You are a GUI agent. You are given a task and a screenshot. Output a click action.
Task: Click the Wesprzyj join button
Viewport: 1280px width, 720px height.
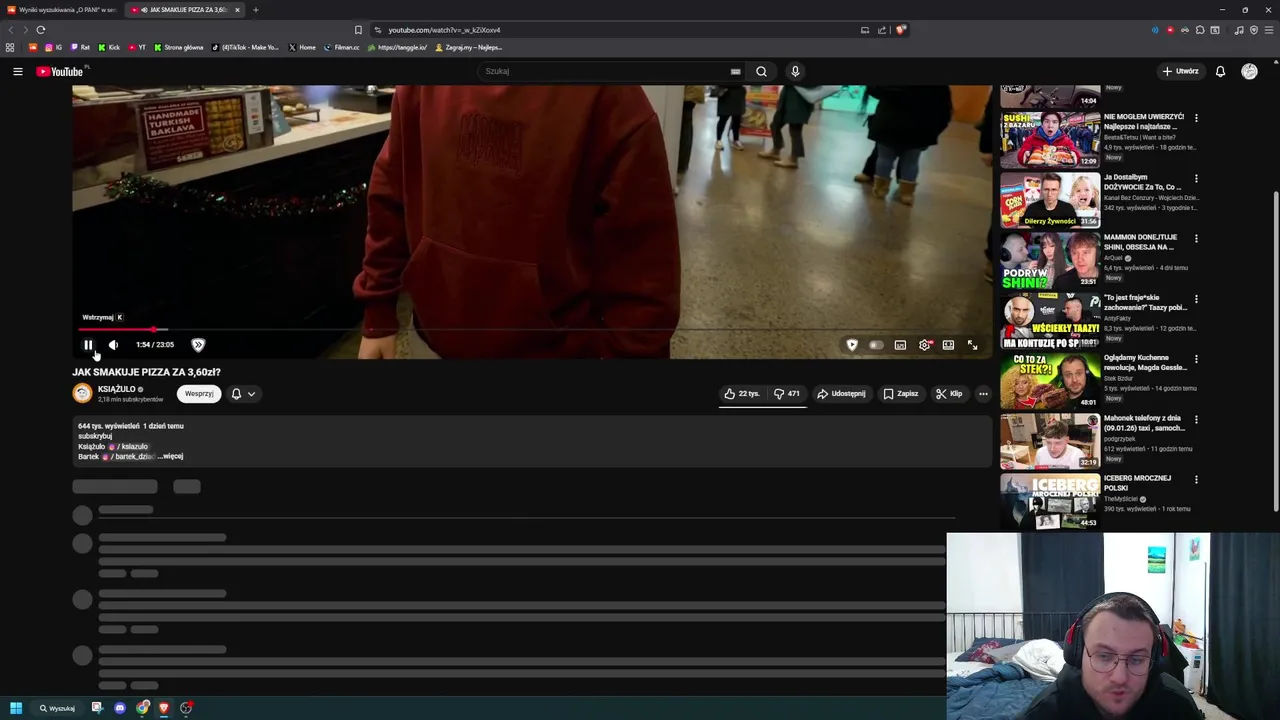click(x=199, y=394)
